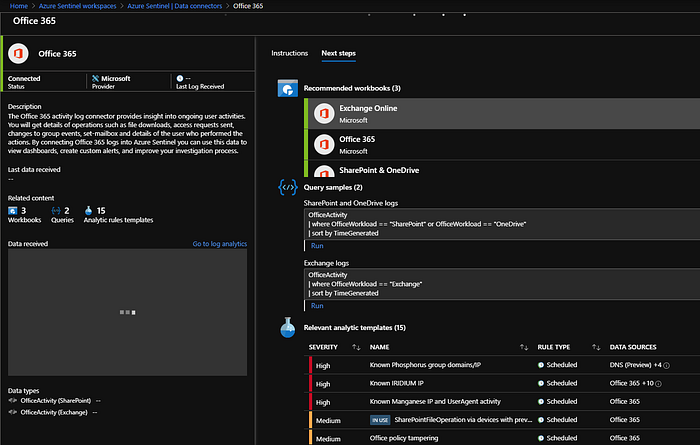Image resolution: width=700 pixels, height=445 pixels.
Task: Click the Exchange logs query code box
Action: (x=502, y=284)
